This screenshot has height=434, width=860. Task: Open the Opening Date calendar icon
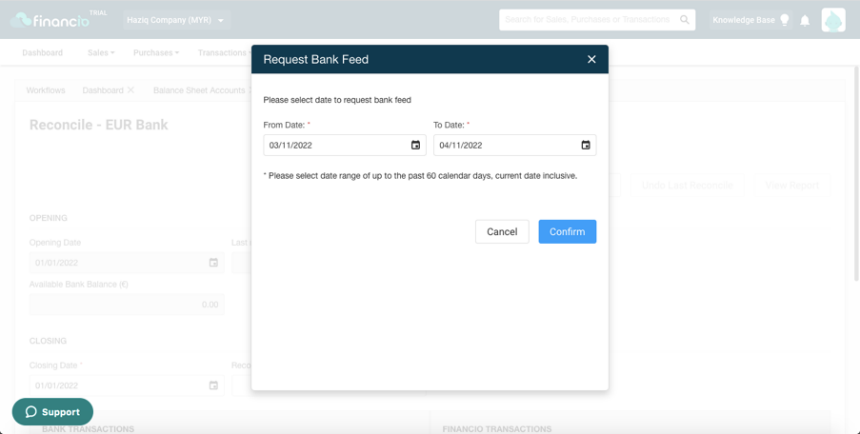[x=213, y=263]
